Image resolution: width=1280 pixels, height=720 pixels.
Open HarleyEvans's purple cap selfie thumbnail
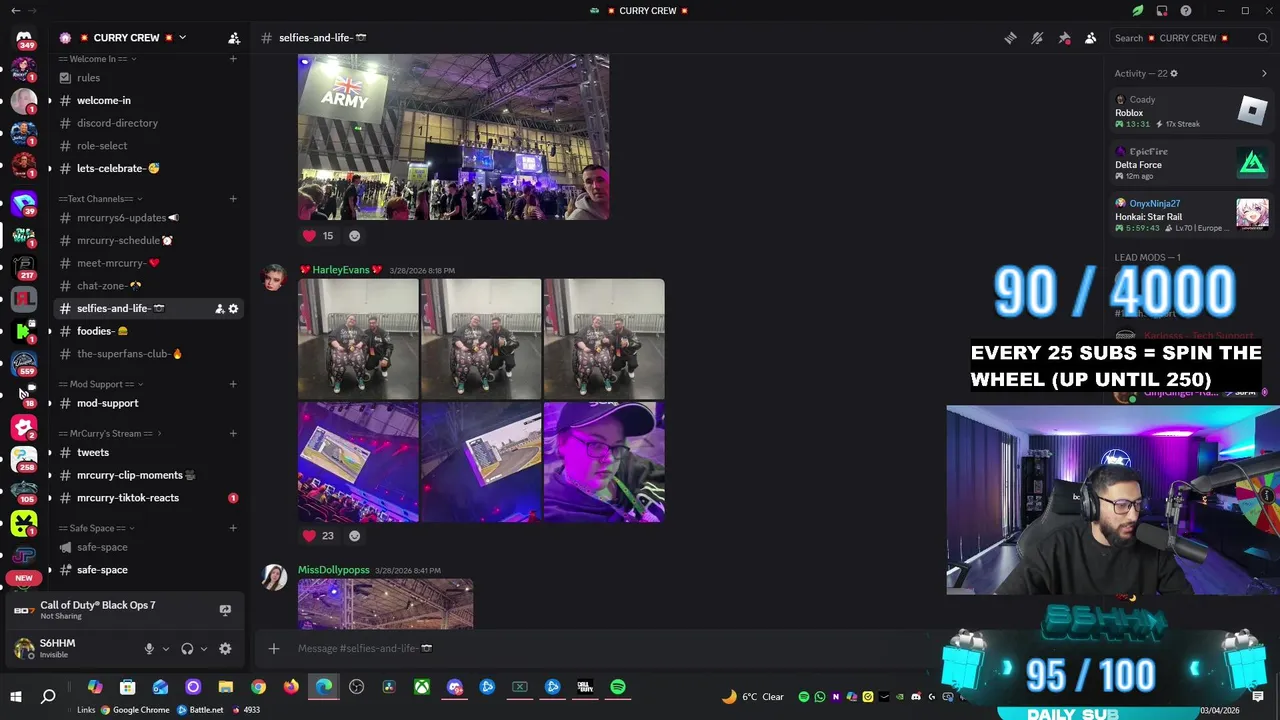[604, 462]
